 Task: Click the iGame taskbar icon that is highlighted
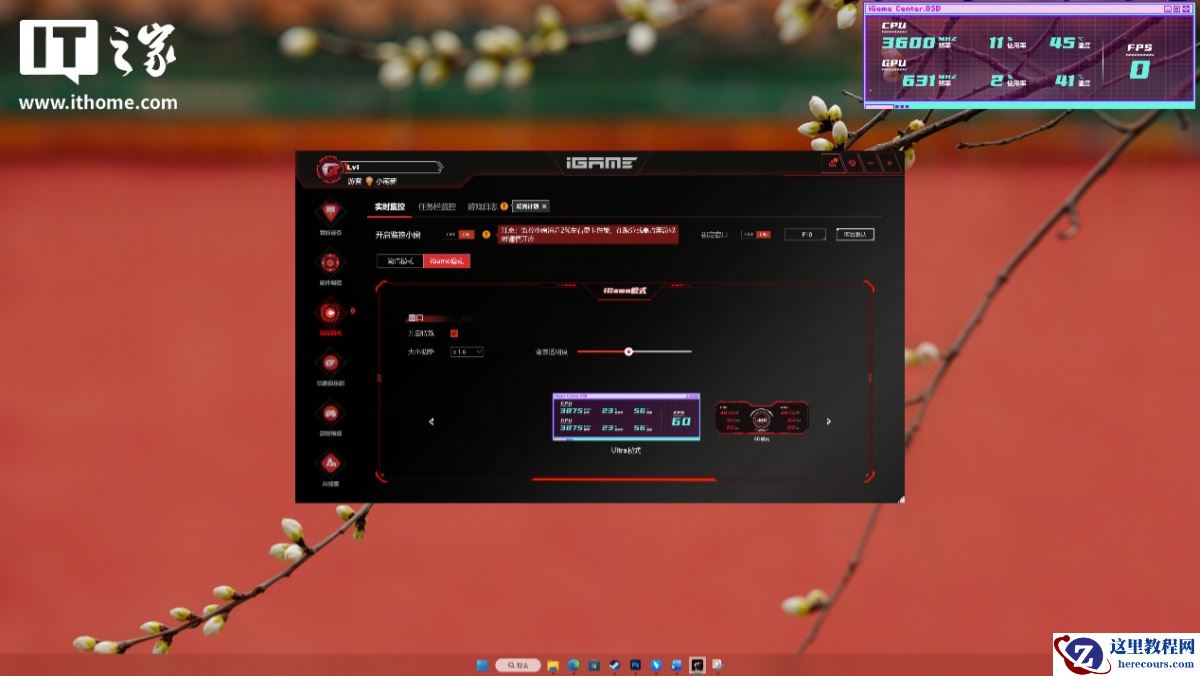697,665
